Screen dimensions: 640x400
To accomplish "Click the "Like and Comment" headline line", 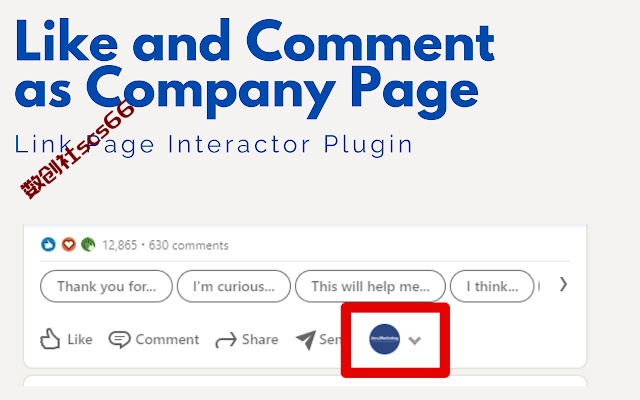I will pos(255,42).
